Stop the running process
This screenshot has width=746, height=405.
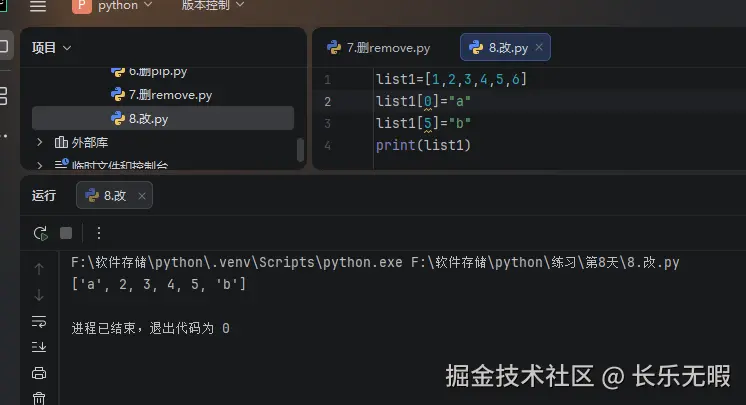[x=66, y=233]
